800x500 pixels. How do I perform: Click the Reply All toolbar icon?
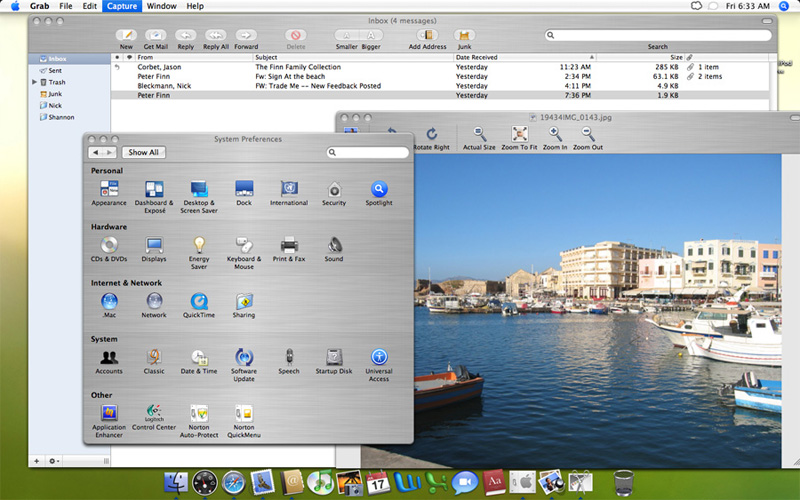215,35
